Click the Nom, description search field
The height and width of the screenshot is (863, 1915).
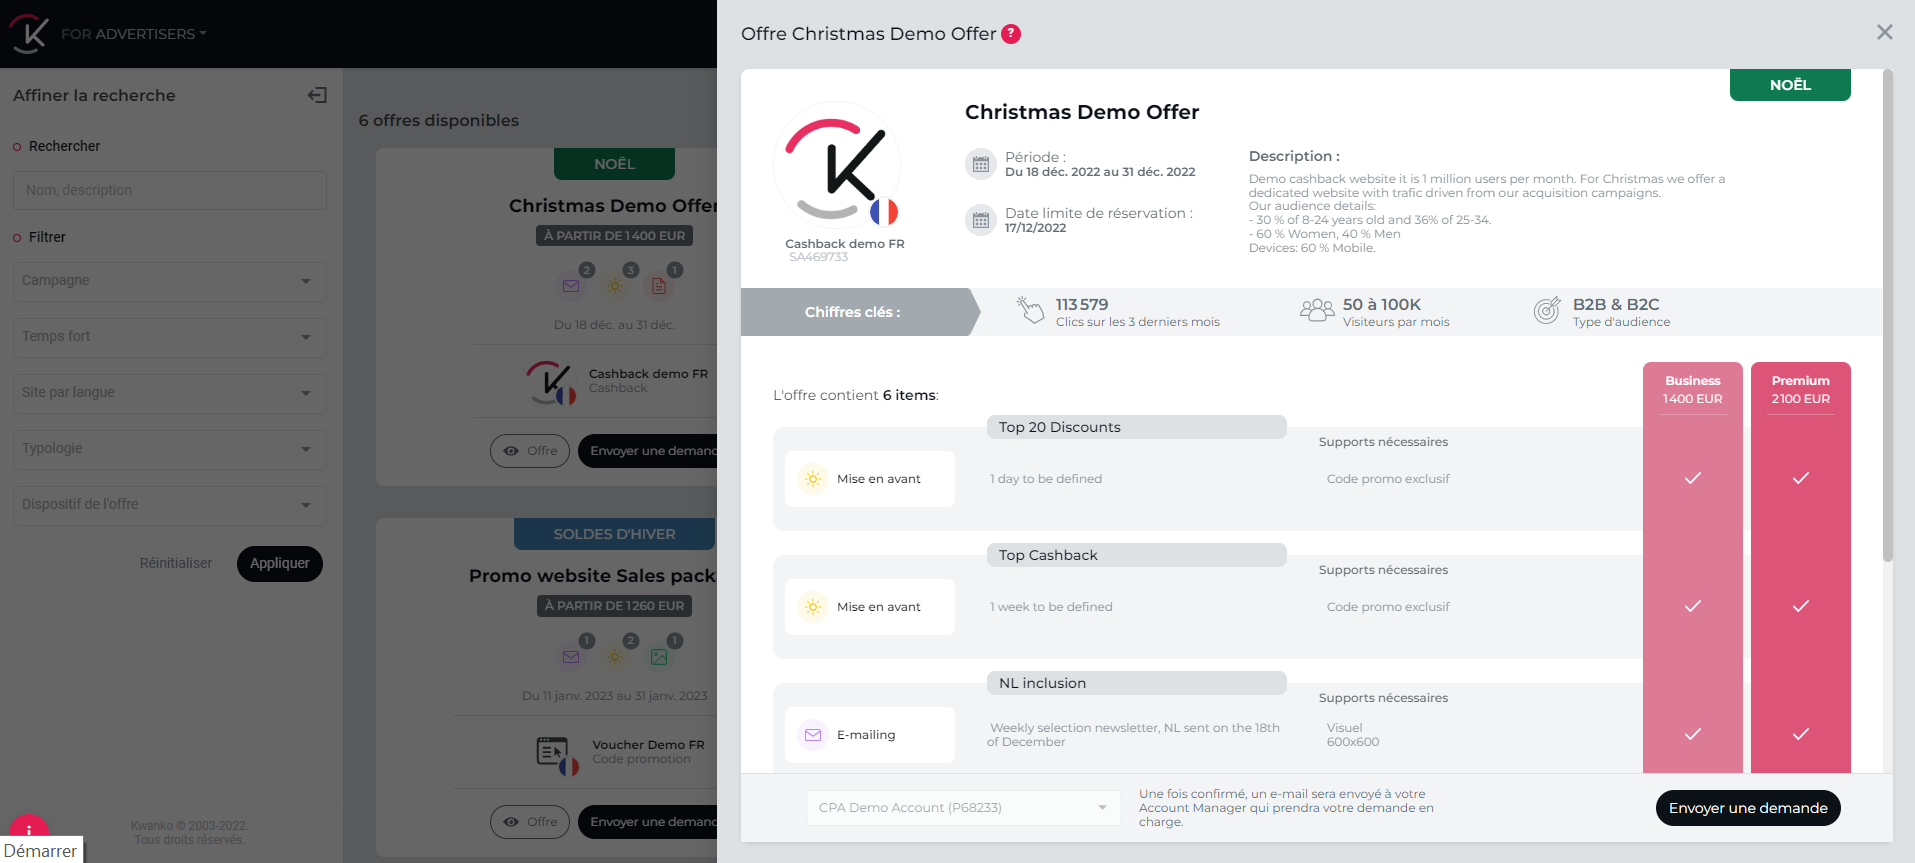169,190
